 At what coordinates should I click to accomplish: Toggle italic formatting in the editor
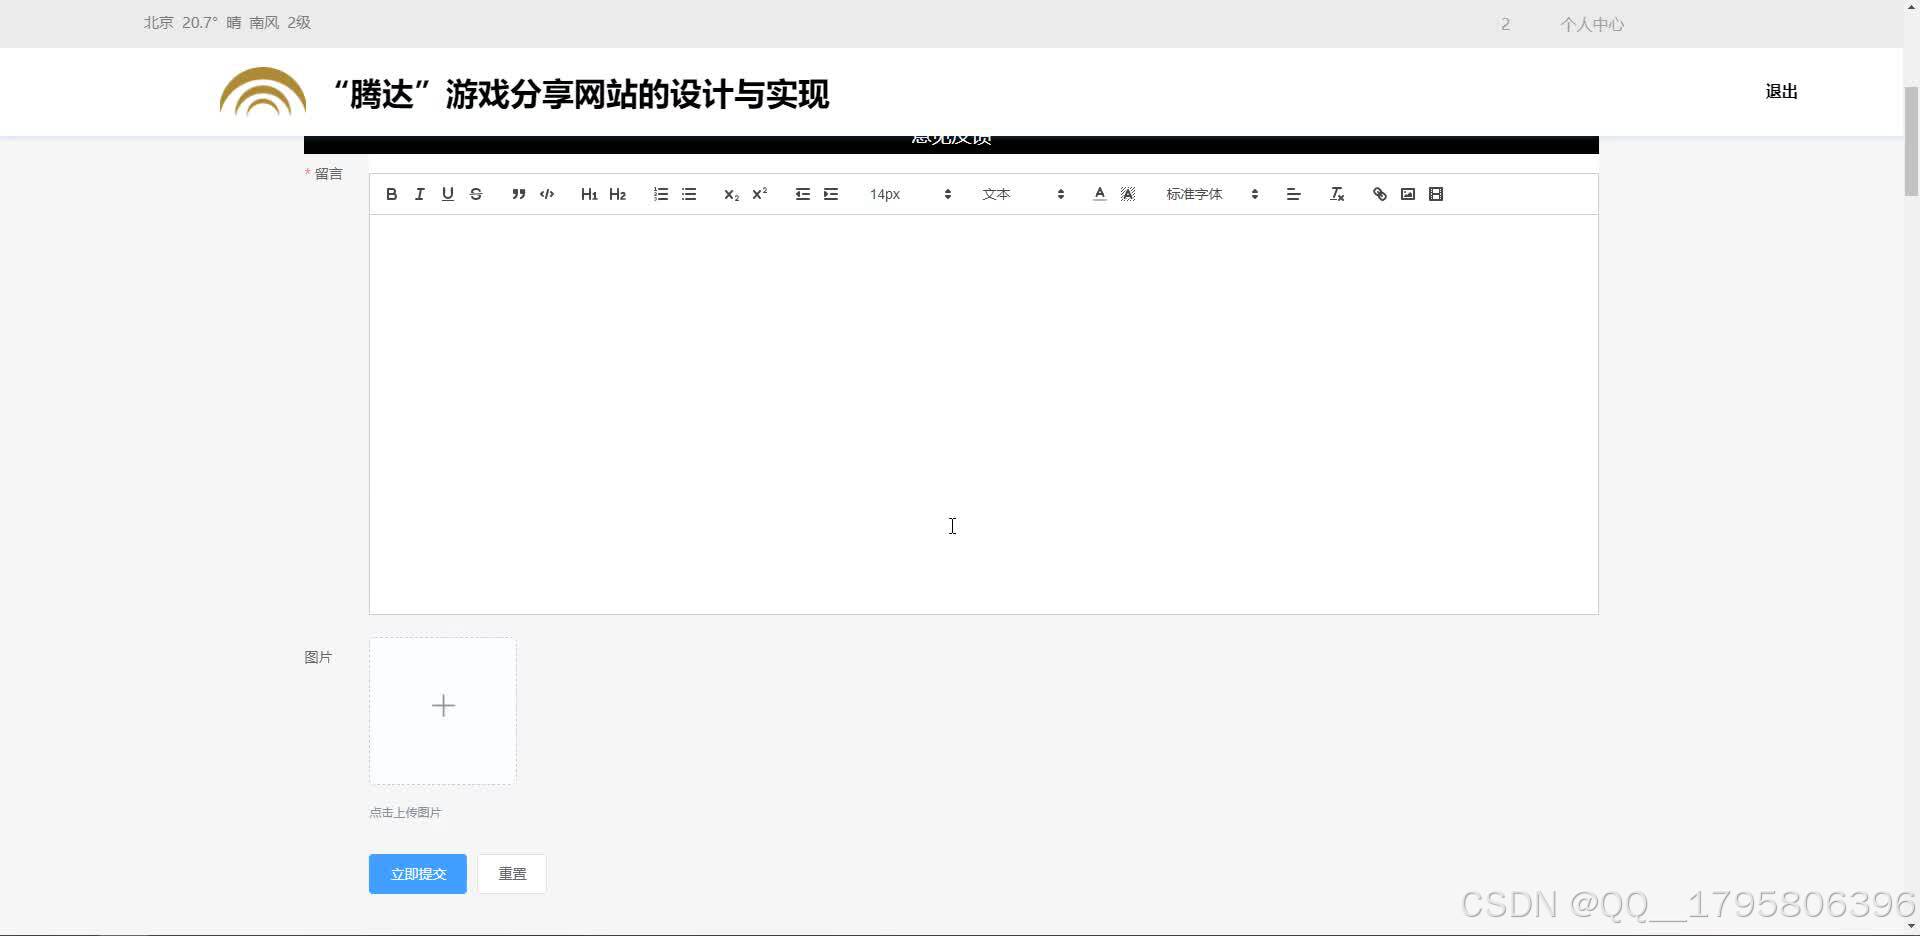(419, 194)
